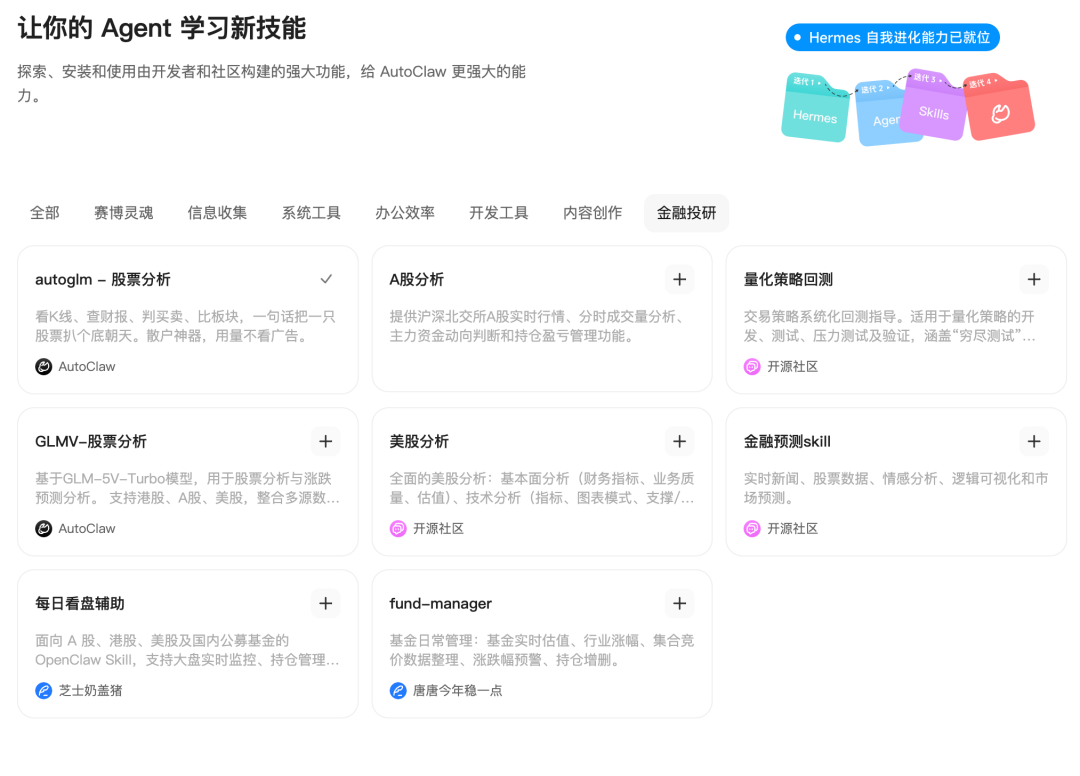The width and height of the screenshot is (1080, 776).
Task: Add the fund-manager skill
Action: pyautogui.click(x=680, y=603)
